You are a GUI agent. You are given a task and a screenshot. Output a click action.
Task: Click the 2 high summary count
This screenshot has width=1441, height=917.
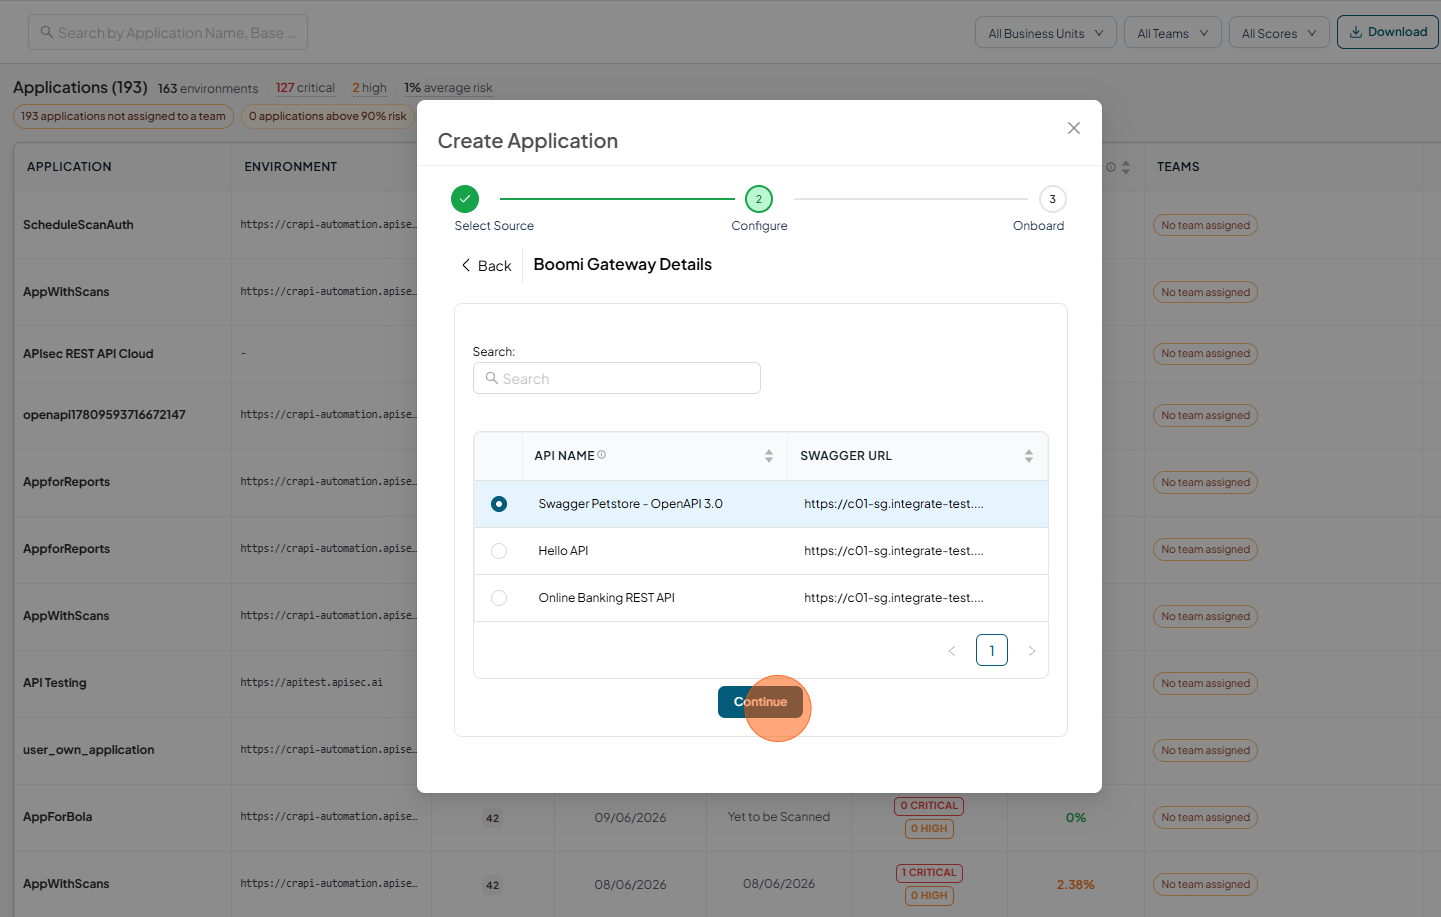(x=369, y=88)
